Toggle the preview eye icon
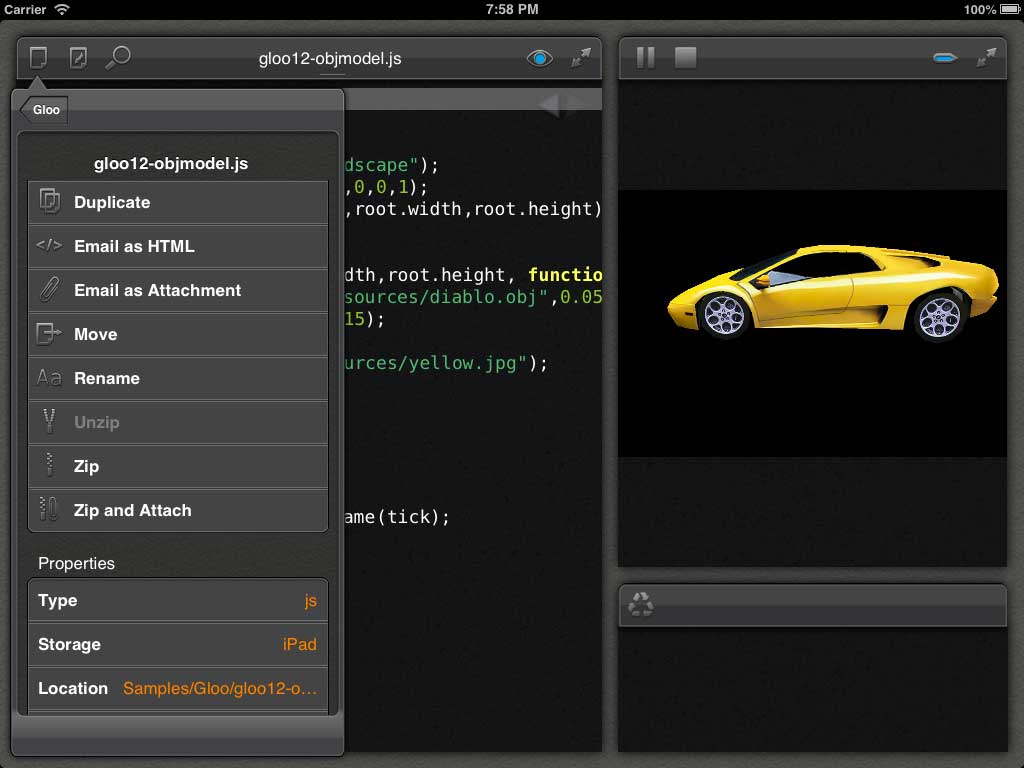The height and width of the screenshot is (768, 1024). point(539,58)
